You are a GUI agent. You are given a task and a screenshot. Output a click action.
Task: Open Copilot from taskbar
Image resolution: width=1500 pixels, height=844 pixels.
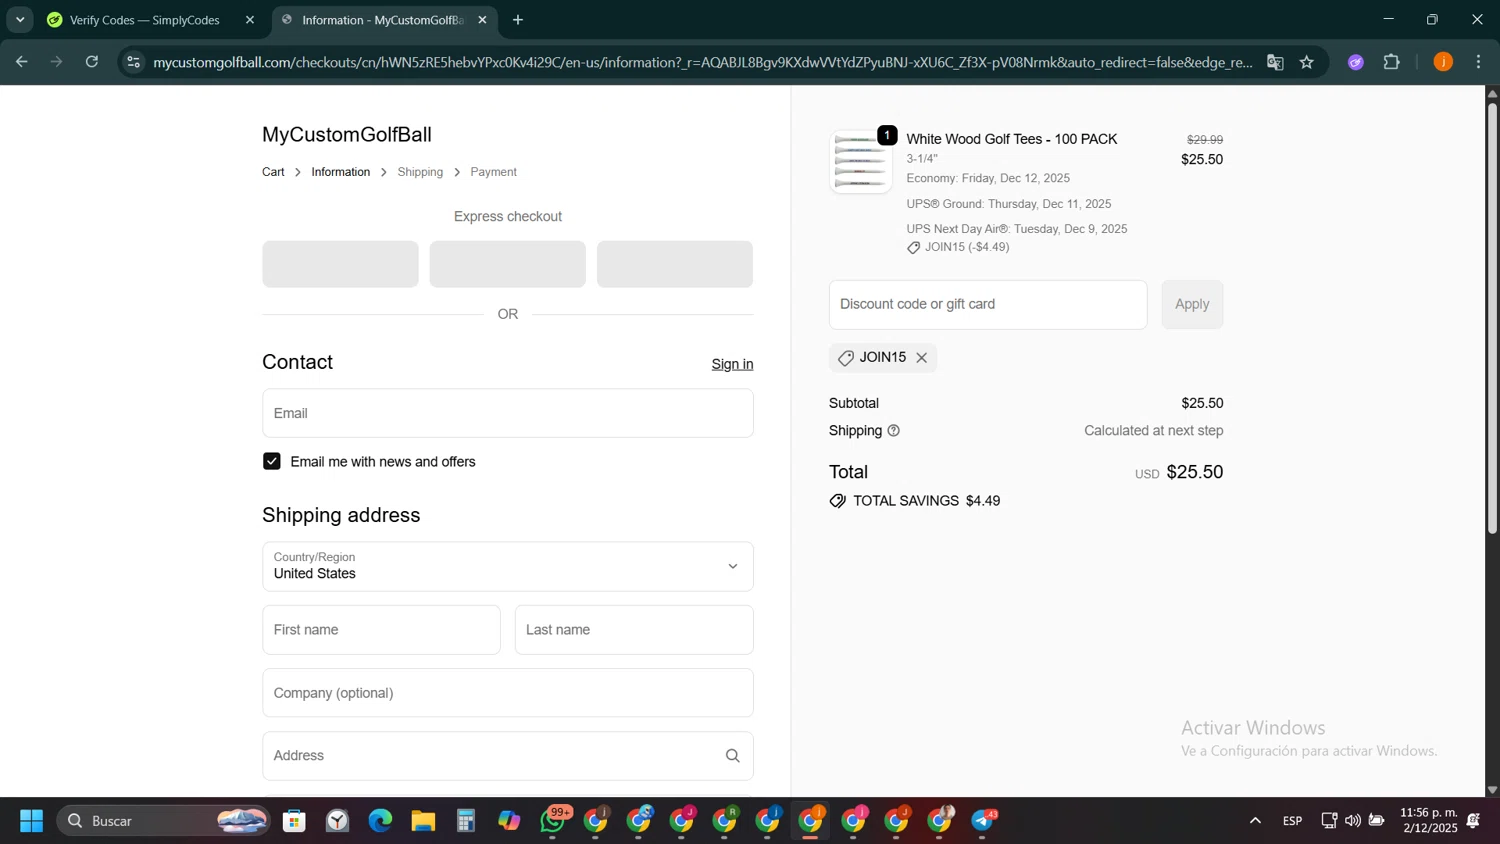pos(509,821)
